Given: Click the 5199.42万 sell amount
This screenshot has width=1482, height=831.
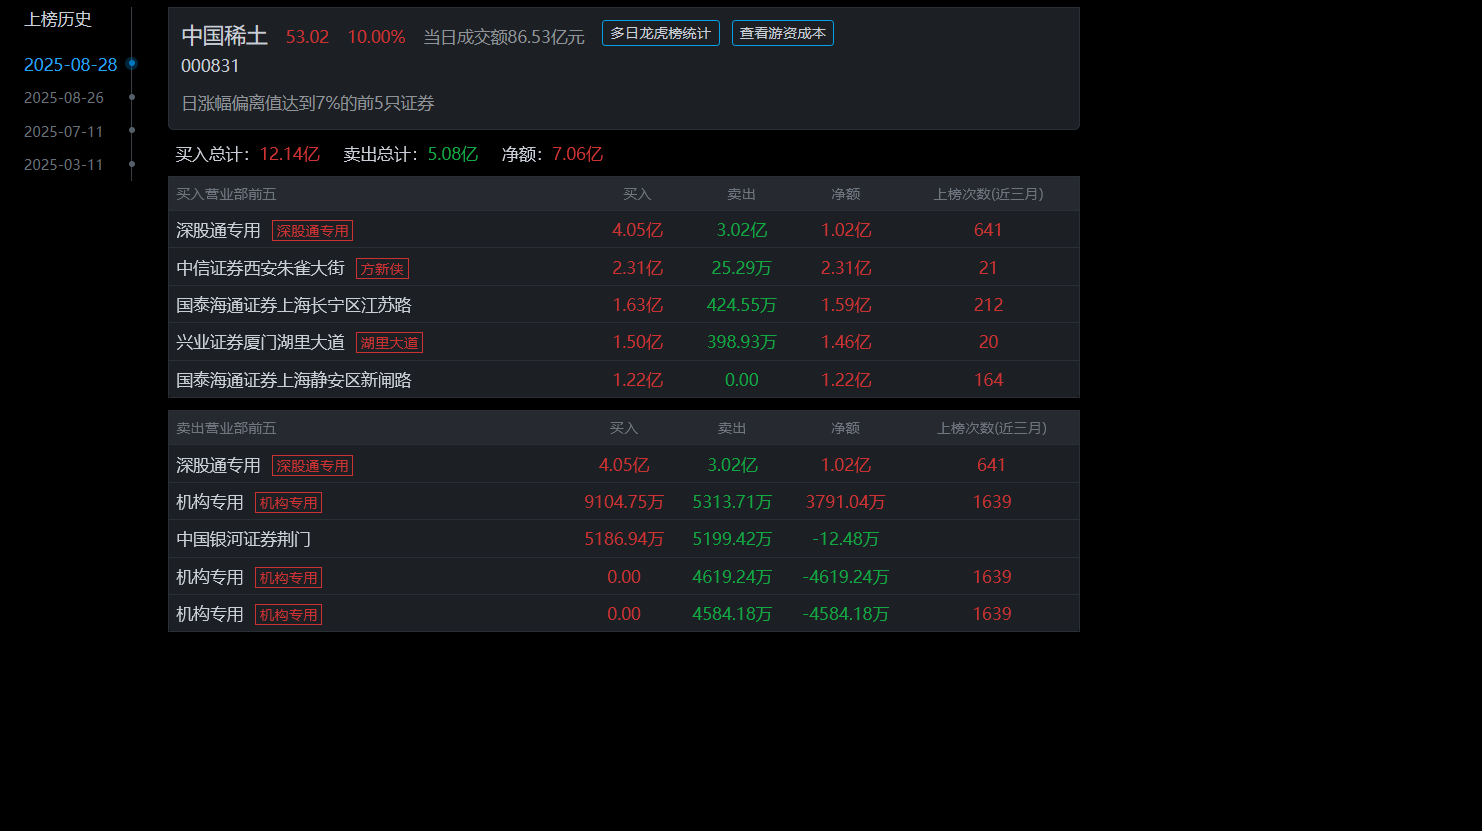Looking at the screenshot, I should [732, 539].
